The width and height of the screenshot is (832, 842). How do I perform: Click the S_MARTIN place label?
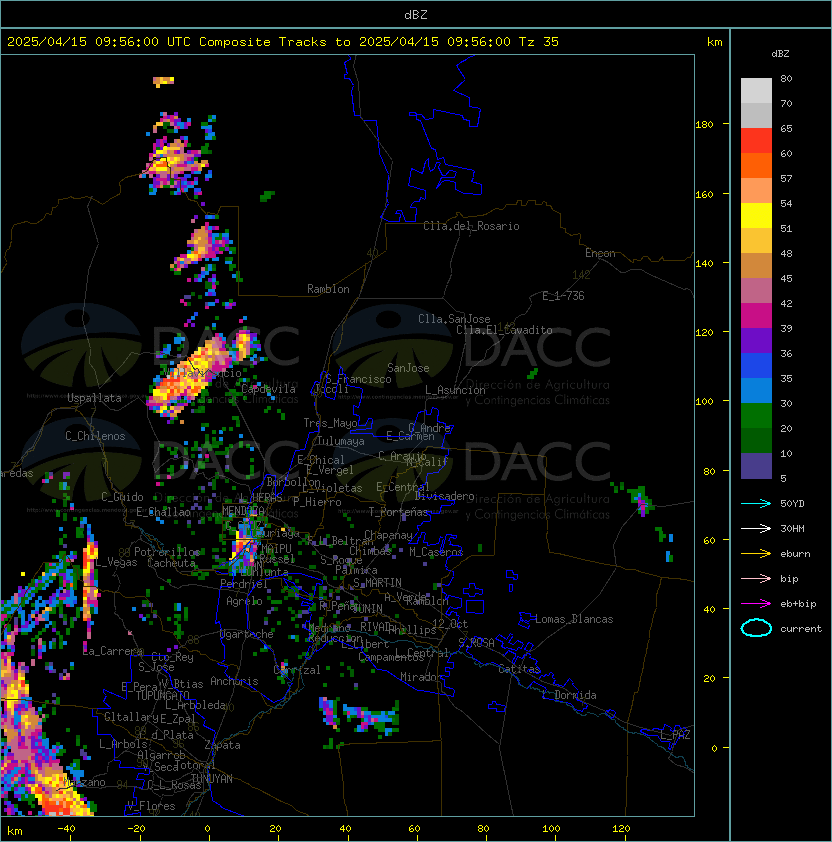377,583
